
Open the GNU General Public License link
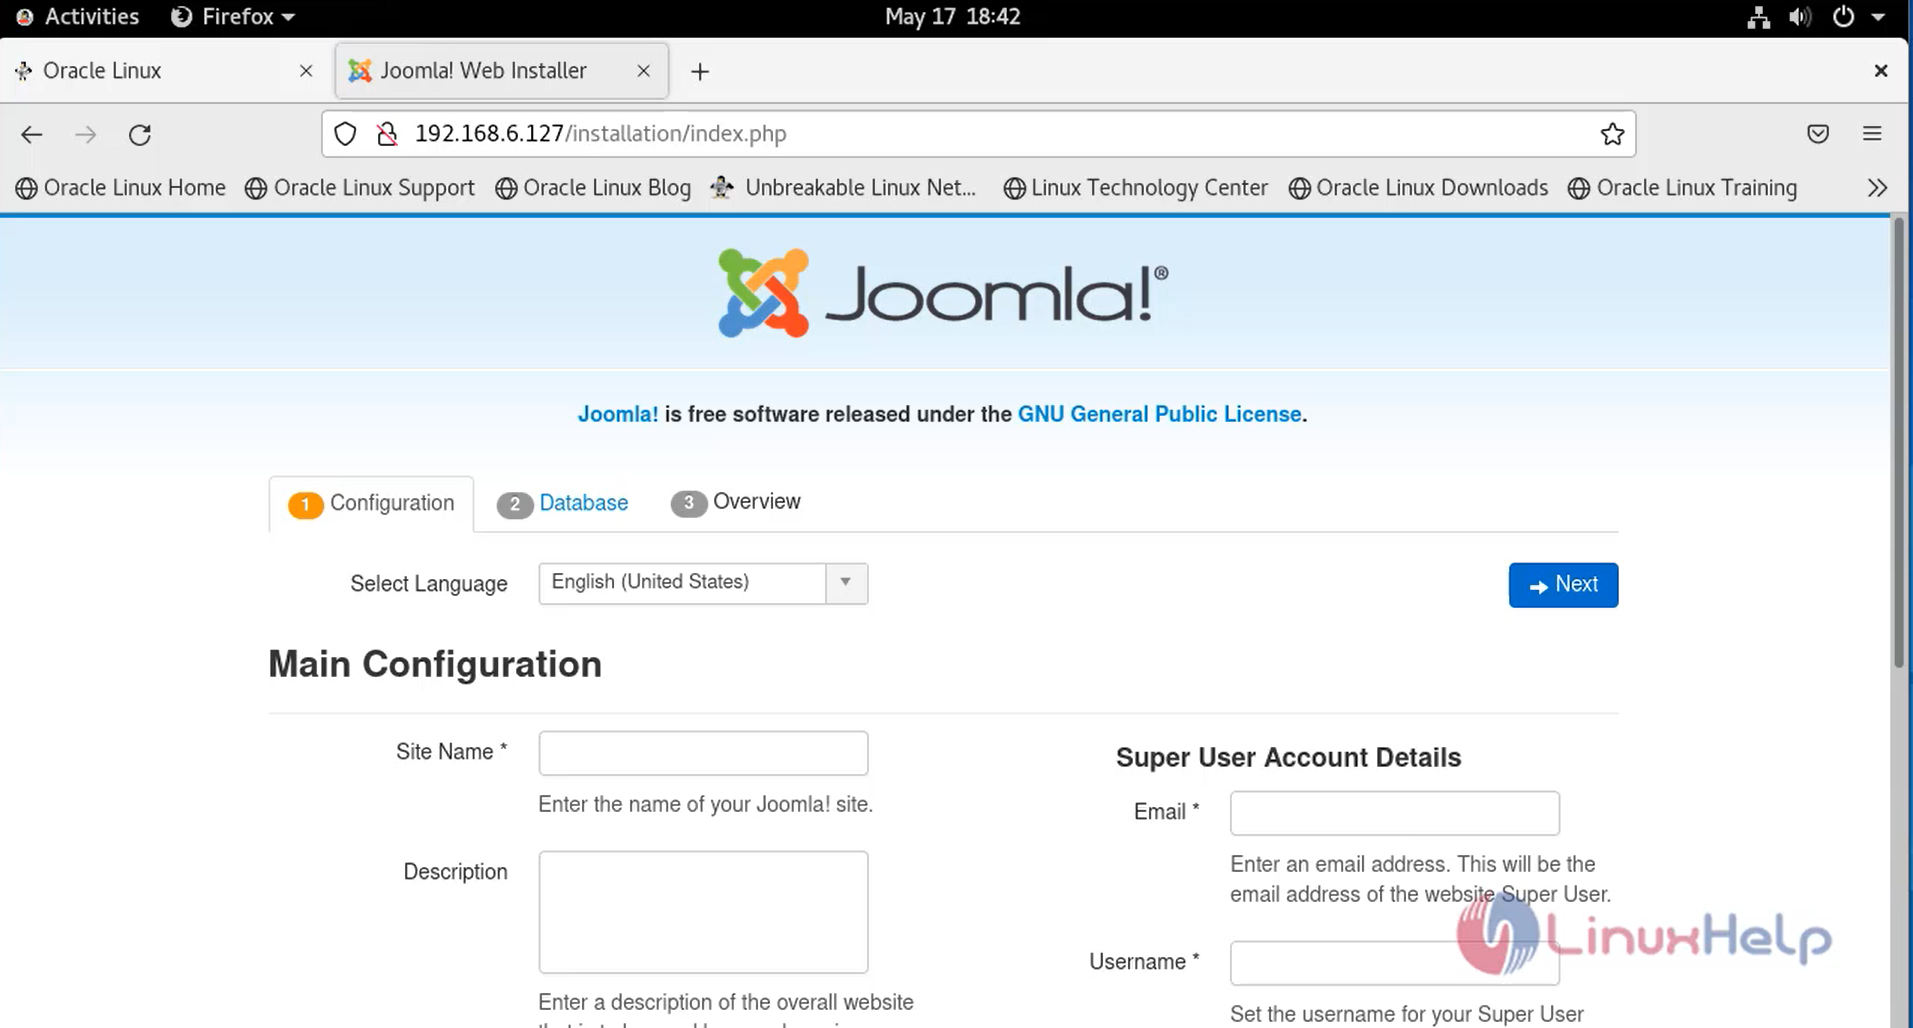point(1160,414)
